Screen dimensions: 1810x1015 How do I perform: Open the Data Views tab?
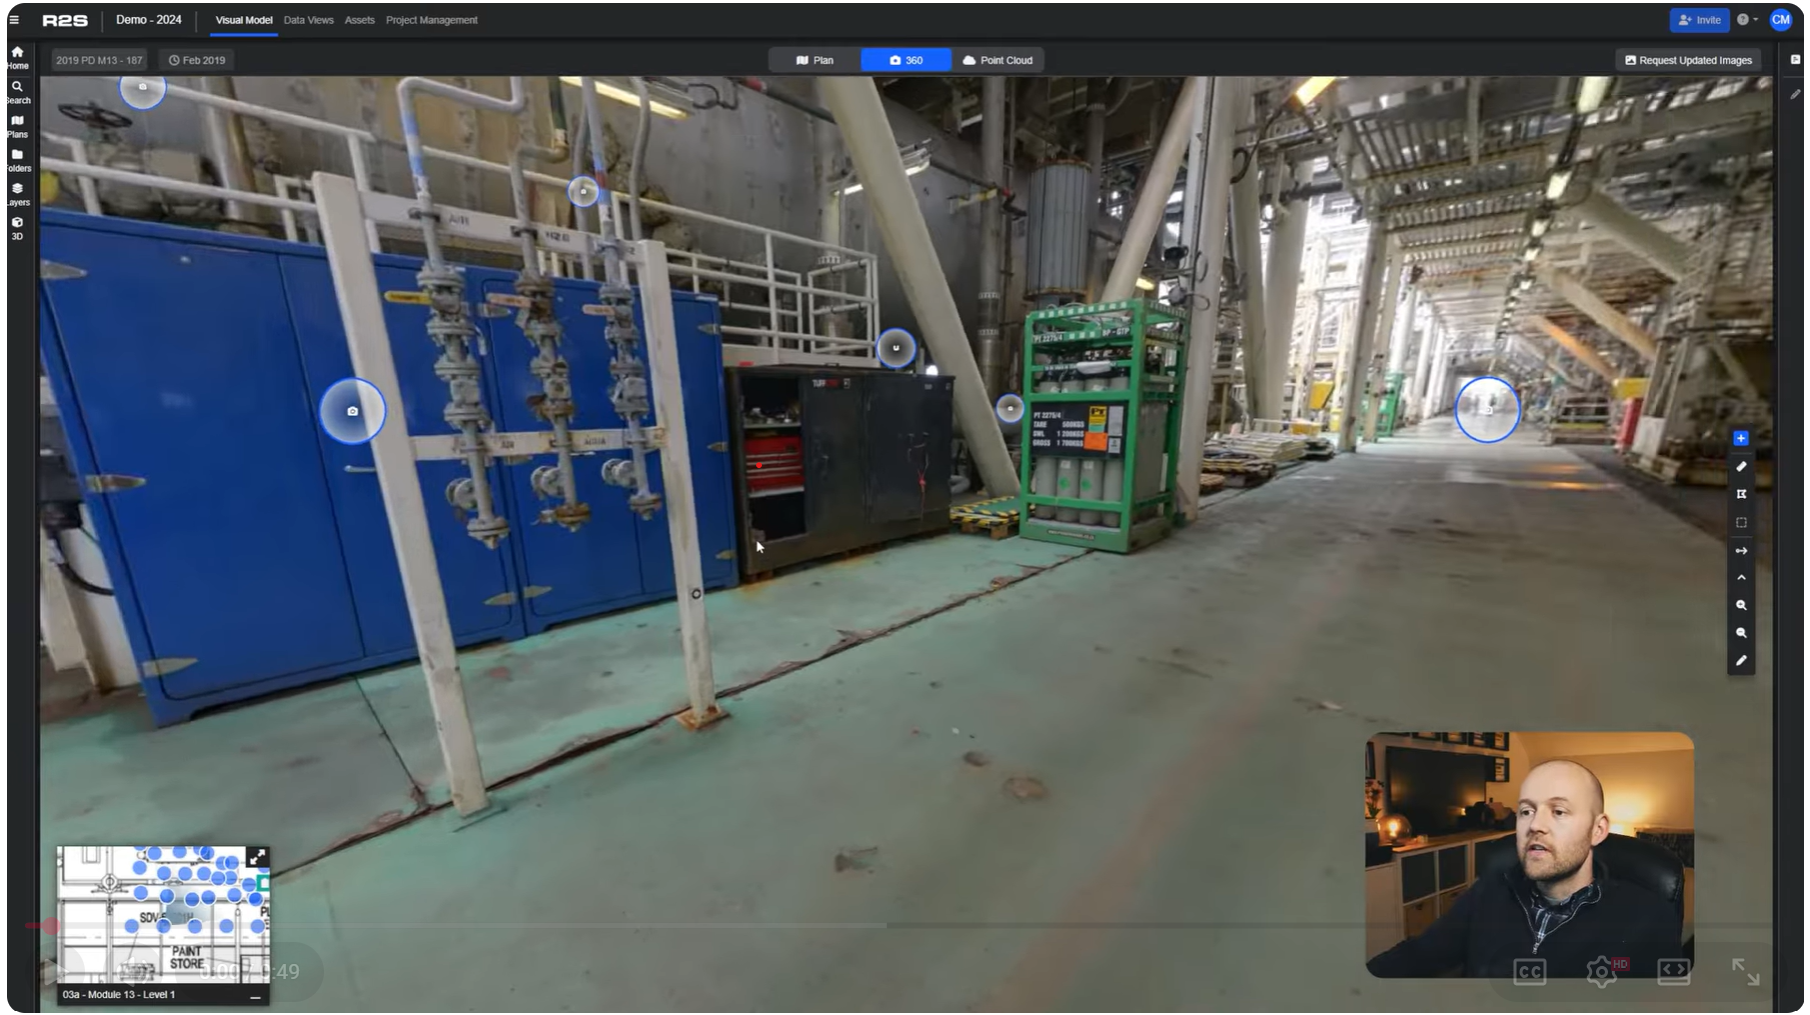point(308,20)
